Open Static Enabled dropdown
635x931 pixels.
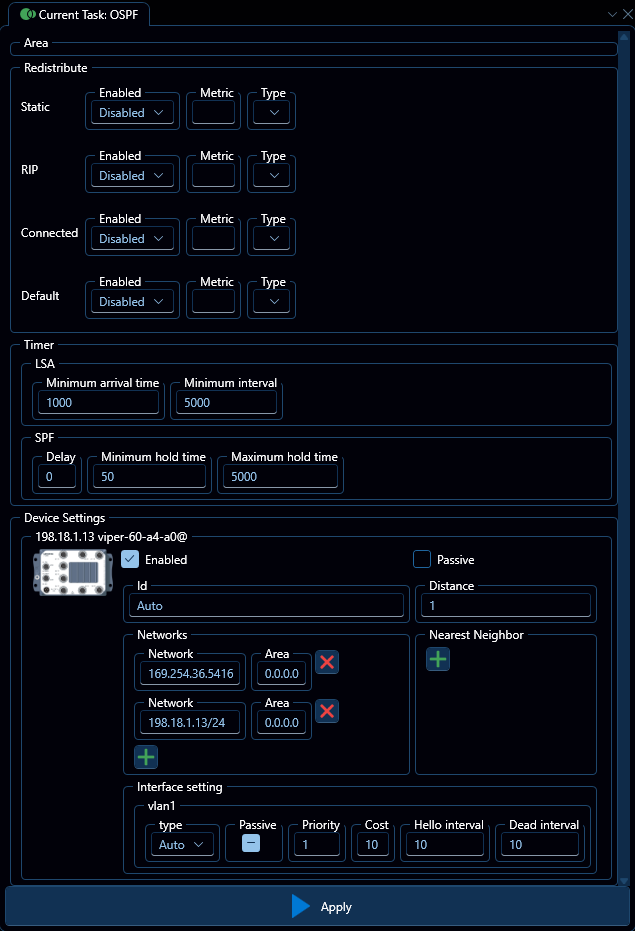(132, 112)
